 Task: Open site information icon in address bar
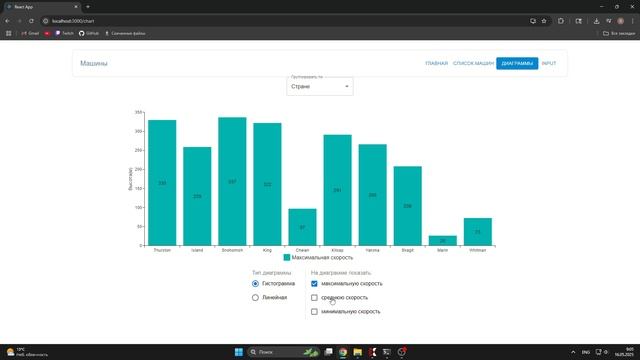coord(46,21)
